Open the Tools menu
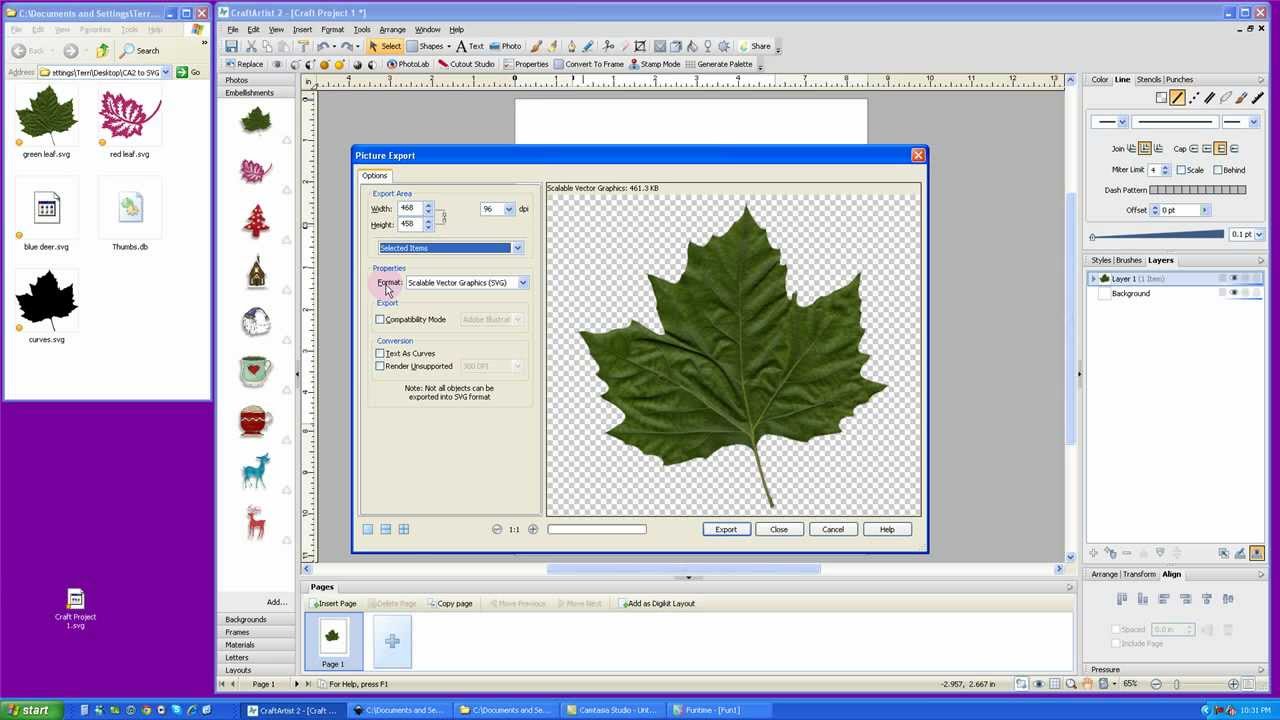1280x720 pixels. (362, 30)
